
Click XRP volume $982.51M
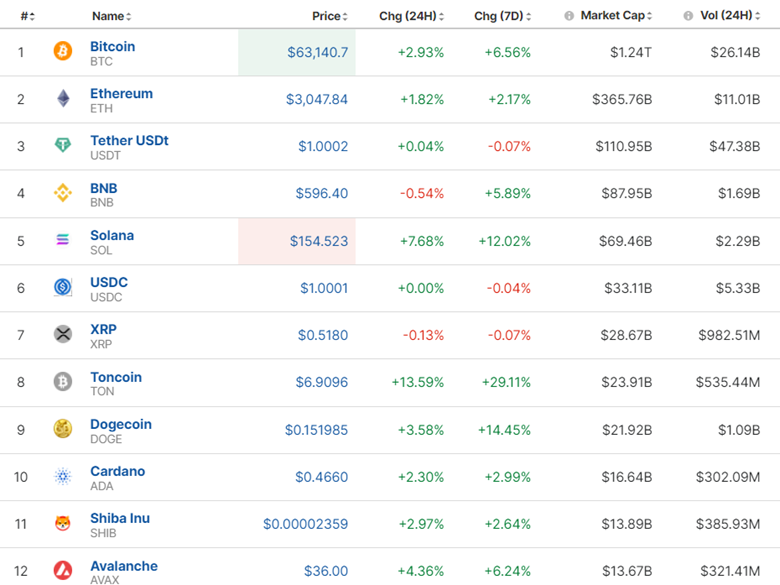tap(729, 335)
